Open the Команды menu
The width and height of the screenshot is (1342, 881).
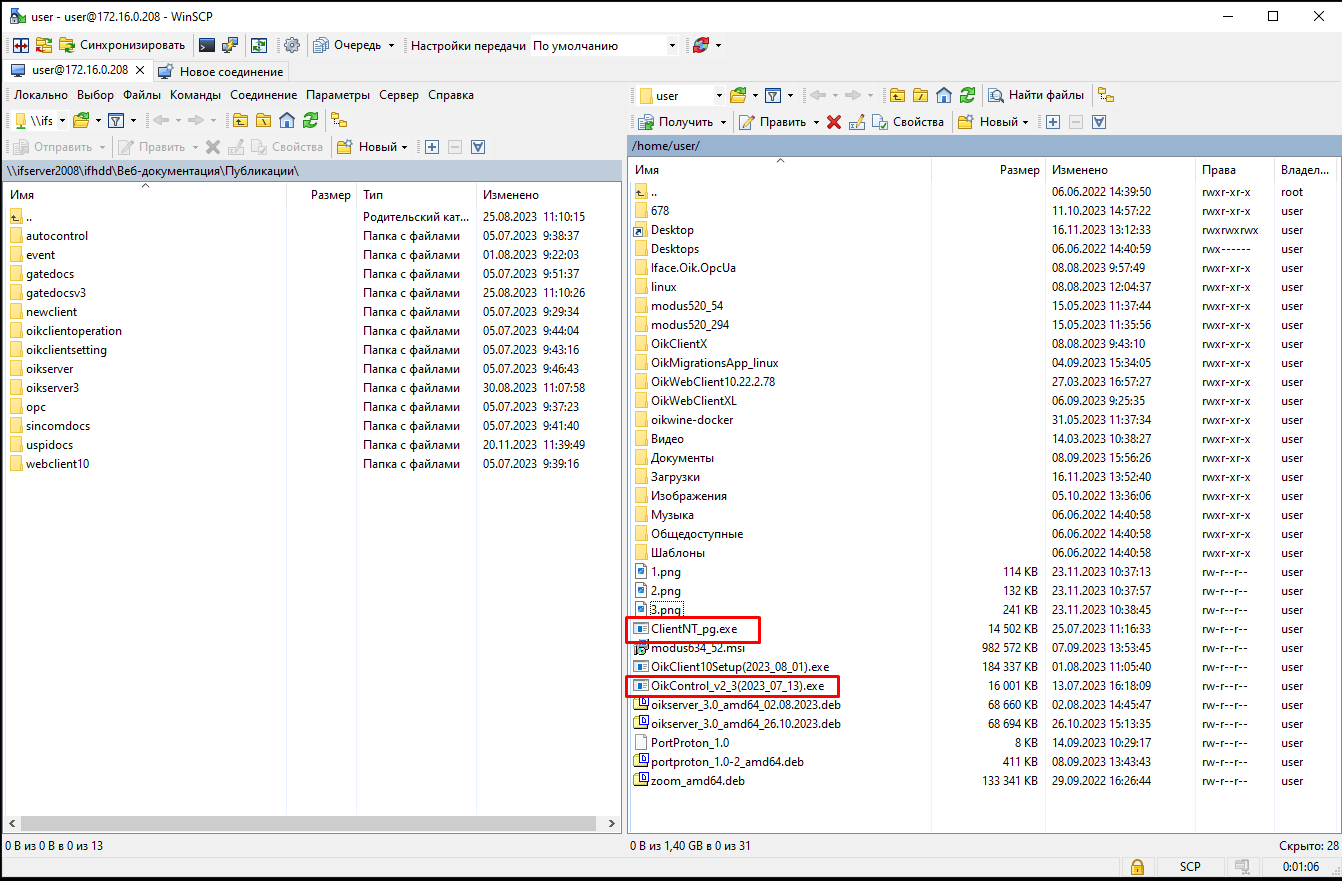195,95
